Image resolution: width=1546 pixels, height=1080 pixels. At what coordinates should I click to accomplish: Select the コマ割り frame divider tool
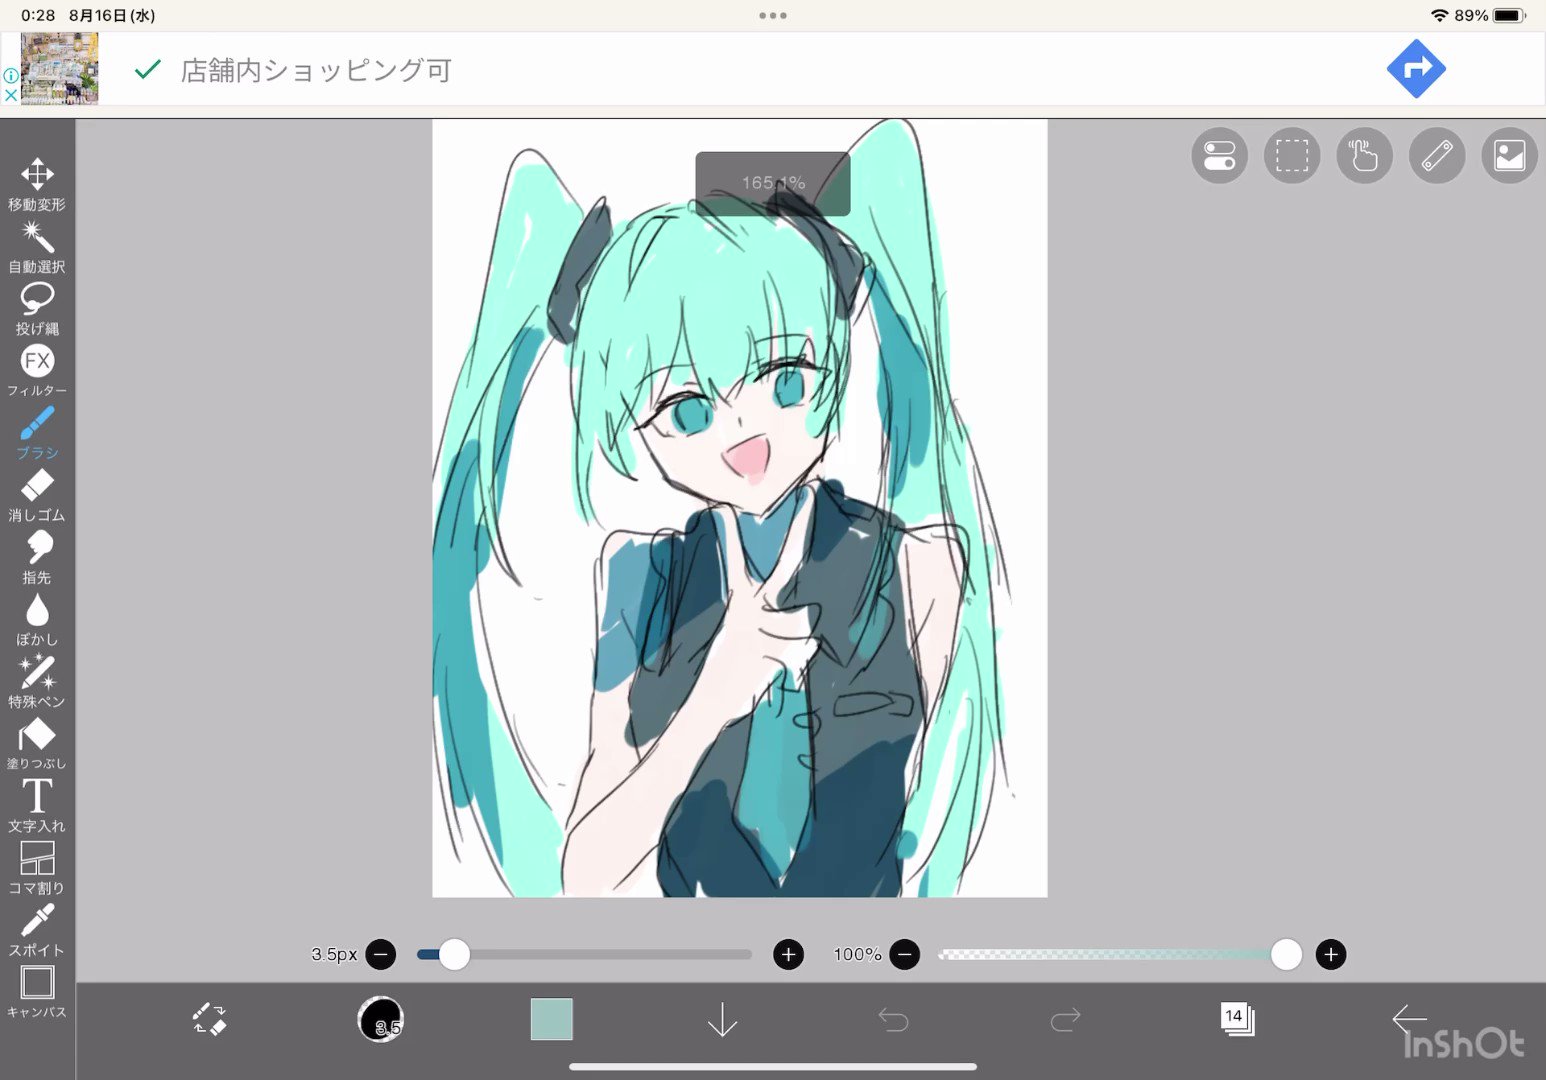pyautogui.click(x=37, y=867)
